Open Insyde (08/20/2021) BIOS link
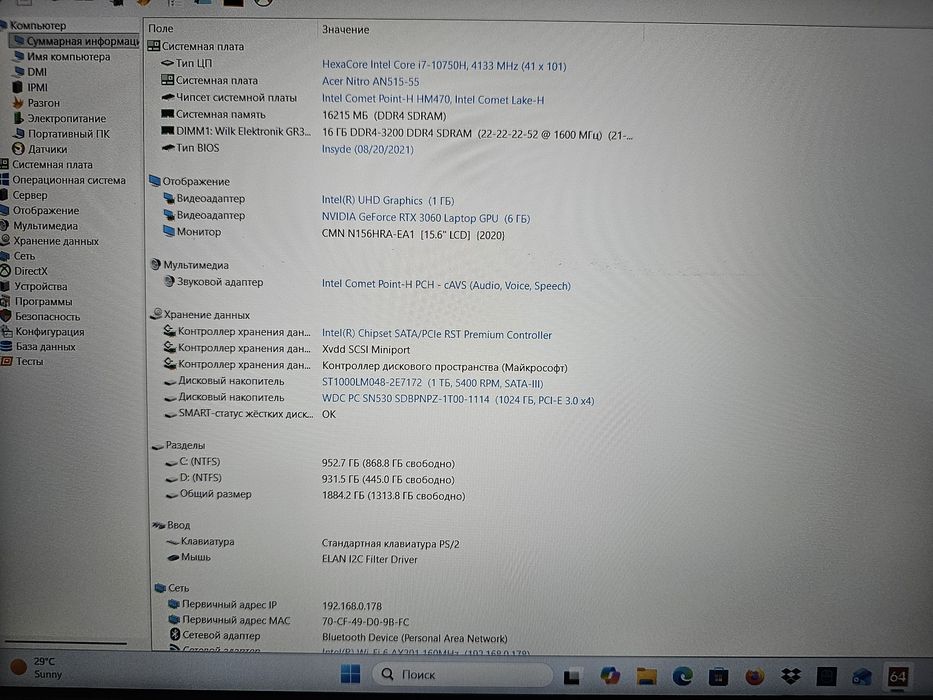 tap(367, 149)
